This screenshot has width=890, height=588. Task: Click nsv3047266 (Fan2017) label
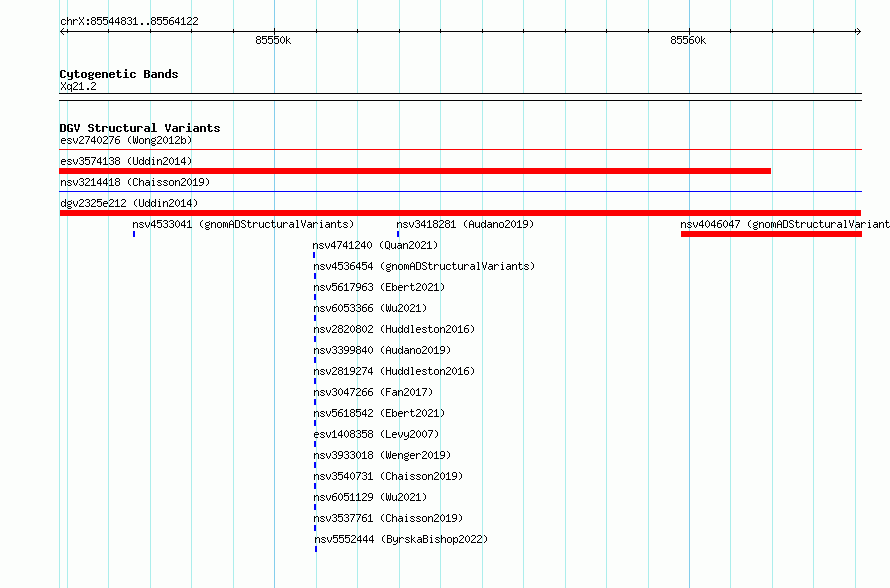click(x=373, y=392)
